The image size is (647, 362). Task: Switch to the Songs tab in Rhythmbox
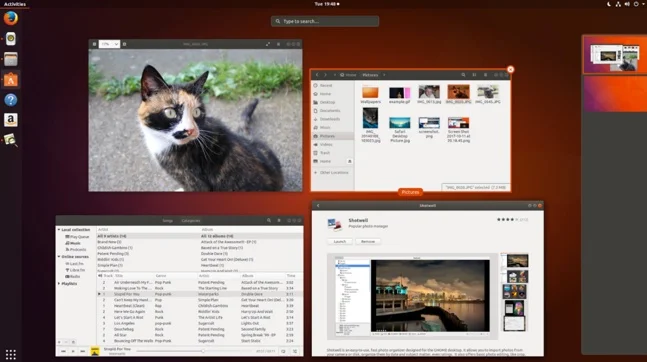168,220
